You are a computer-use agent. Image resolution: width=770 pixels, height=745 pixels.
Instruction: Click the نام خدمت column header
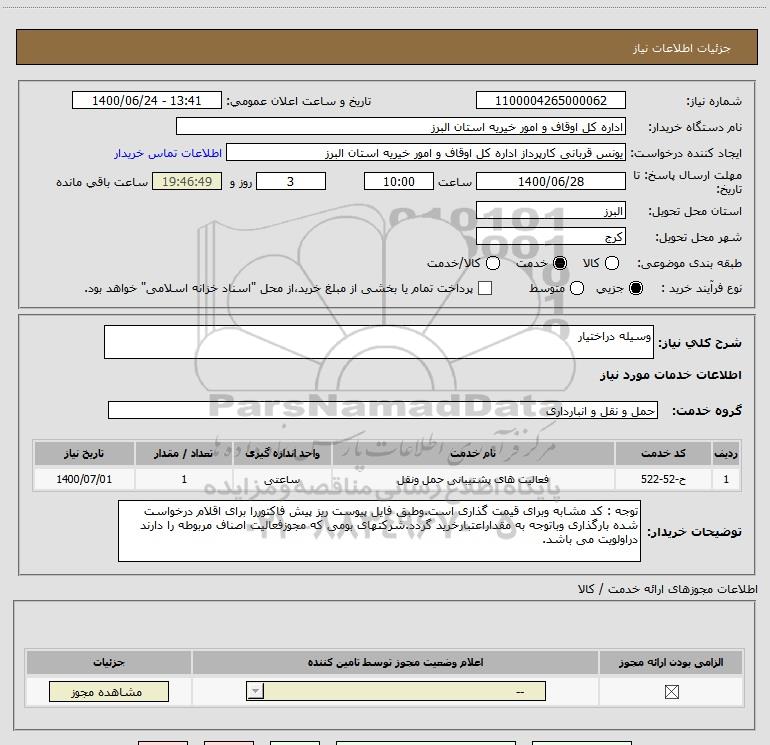473,453
